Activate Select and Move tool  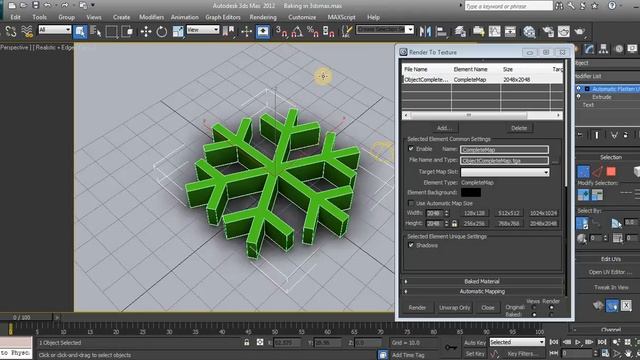pyautogui.click(x=146, y=31)
